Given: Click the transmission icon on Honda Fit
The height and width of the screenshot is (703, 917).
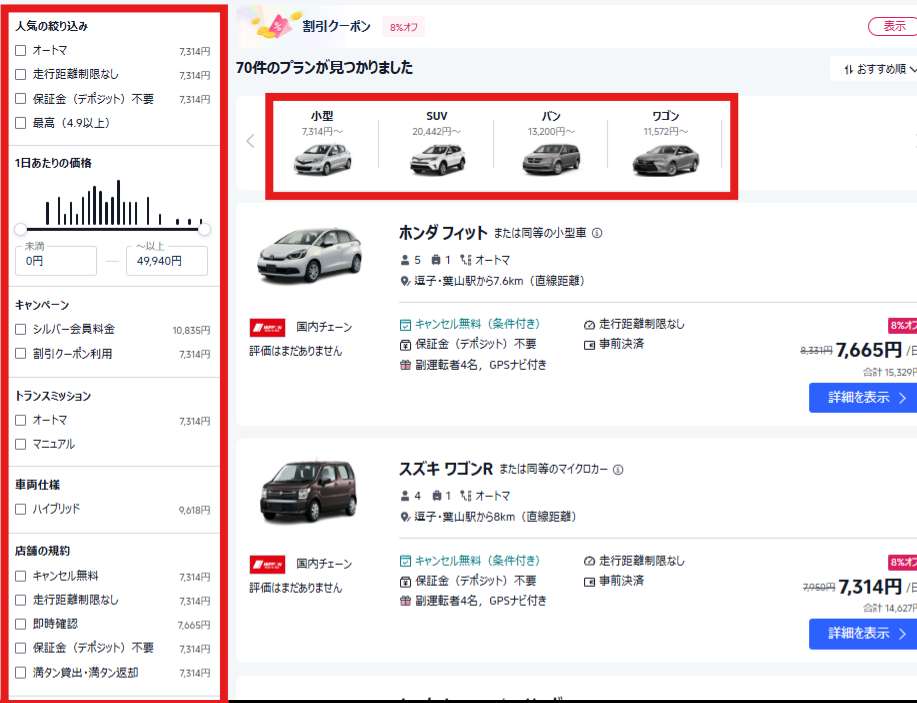Looking at the screenshot, I should (x=466, y=260).
